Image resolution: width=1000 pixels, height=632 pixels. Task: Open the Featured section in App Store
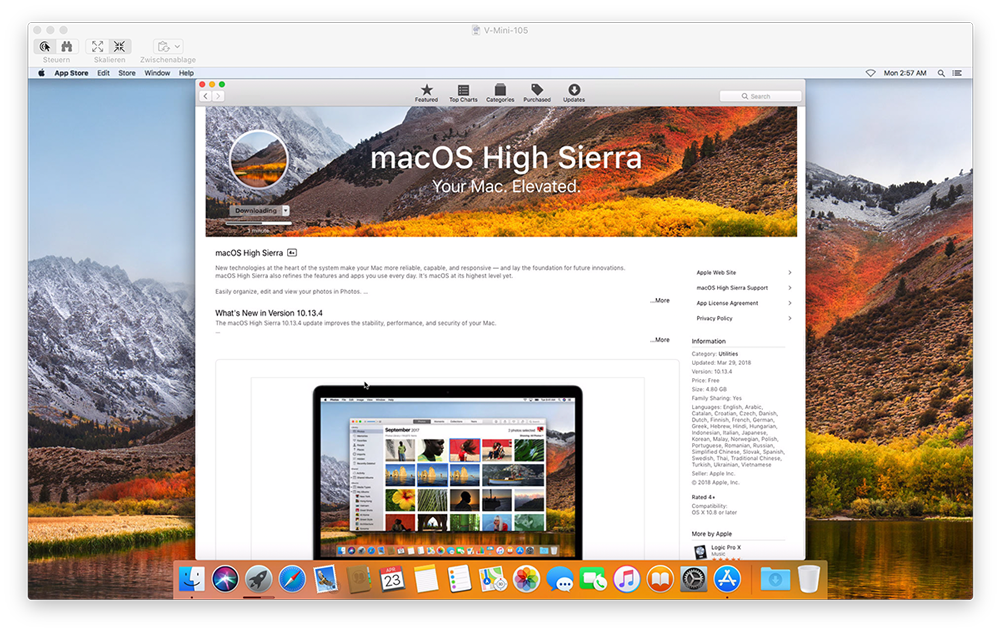(426, 93)
